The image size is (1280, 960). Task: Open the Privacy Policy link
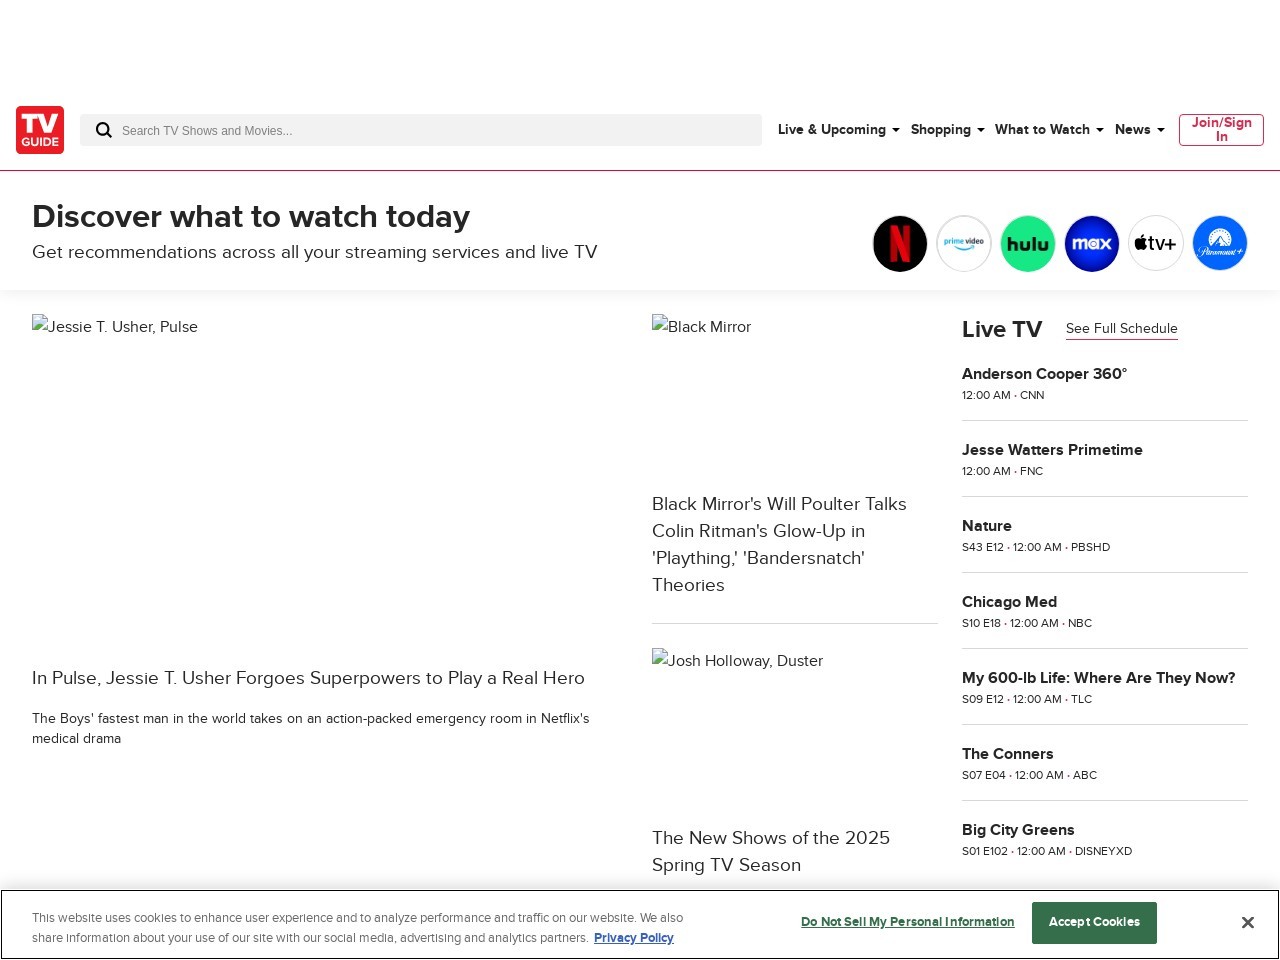[x=634, y=938]
